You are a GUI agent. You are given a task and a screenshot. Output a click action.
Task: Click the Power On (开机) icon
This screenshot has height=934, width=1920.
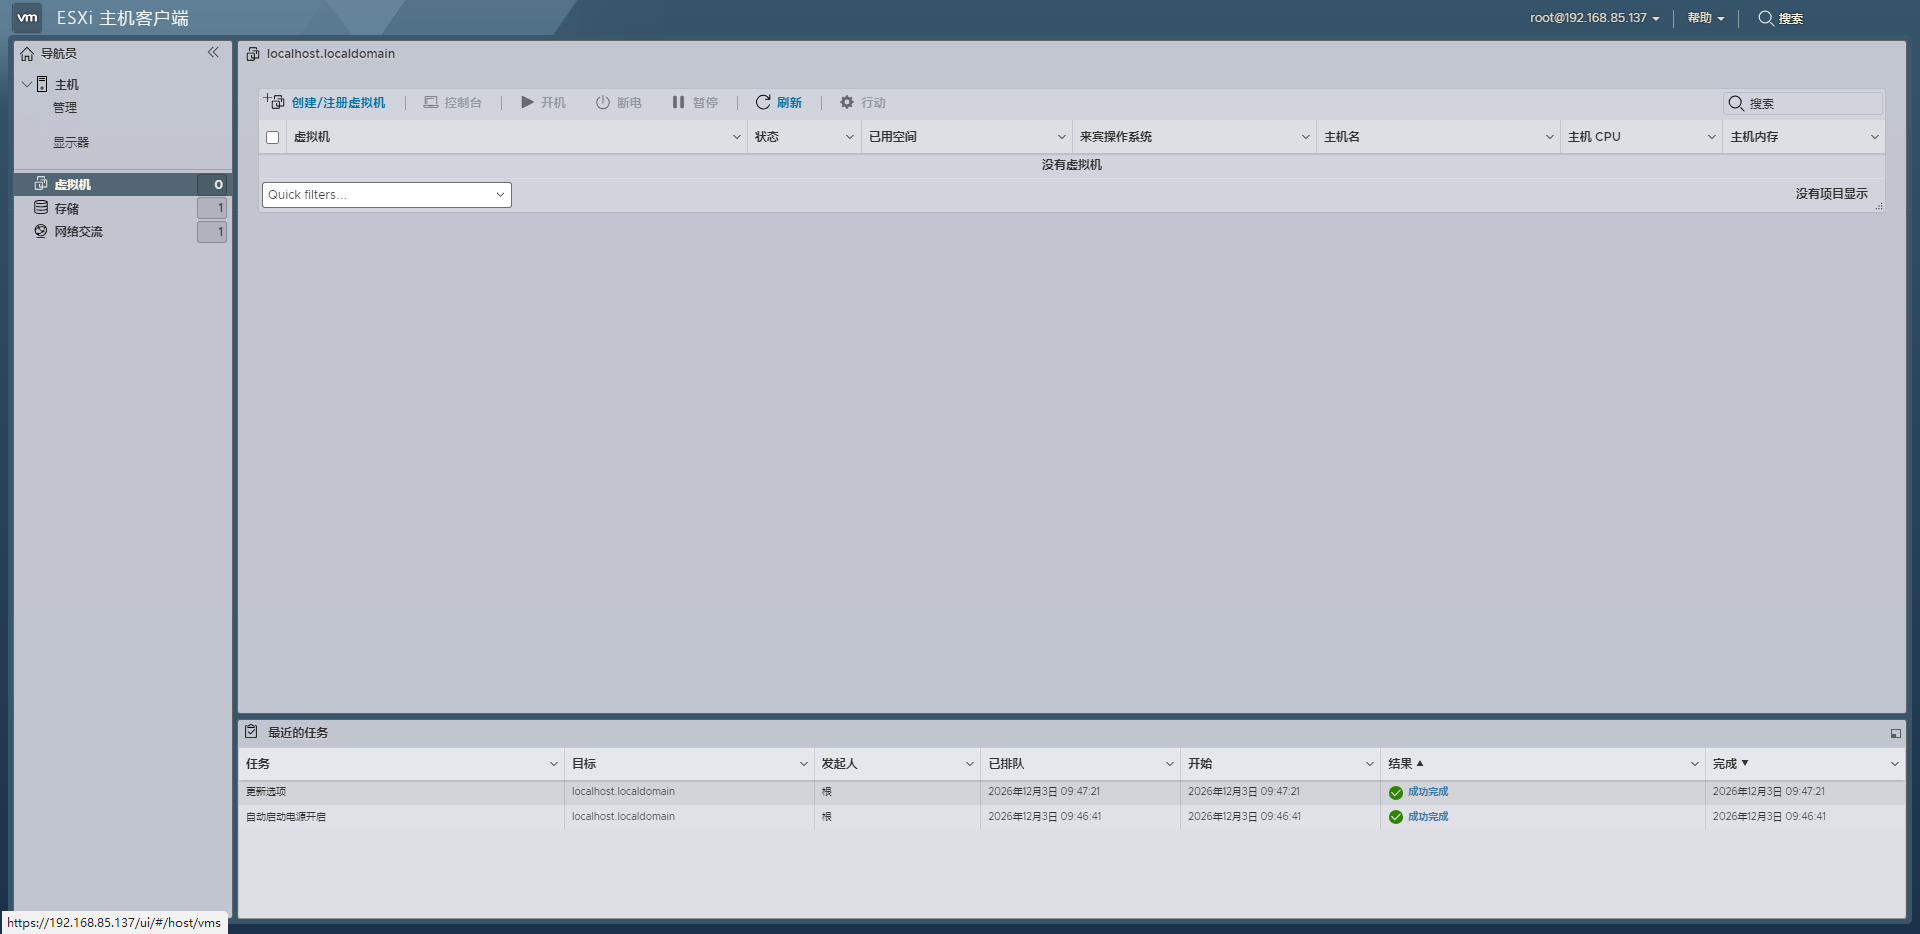(x=526, y=101)
